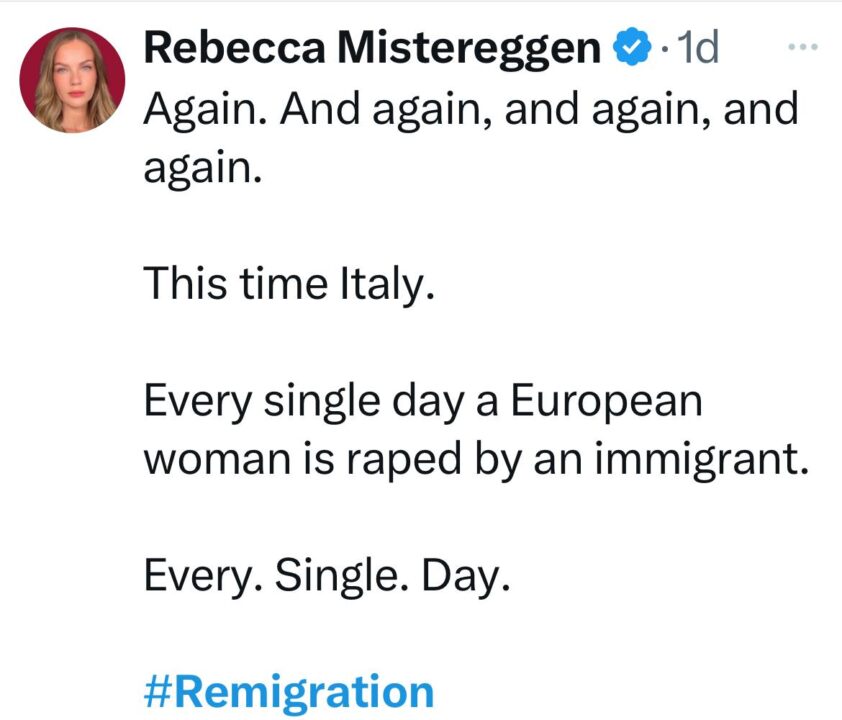Search posts tagged Remigration
This screenshot has width=842, height=720.
[290, 691]
